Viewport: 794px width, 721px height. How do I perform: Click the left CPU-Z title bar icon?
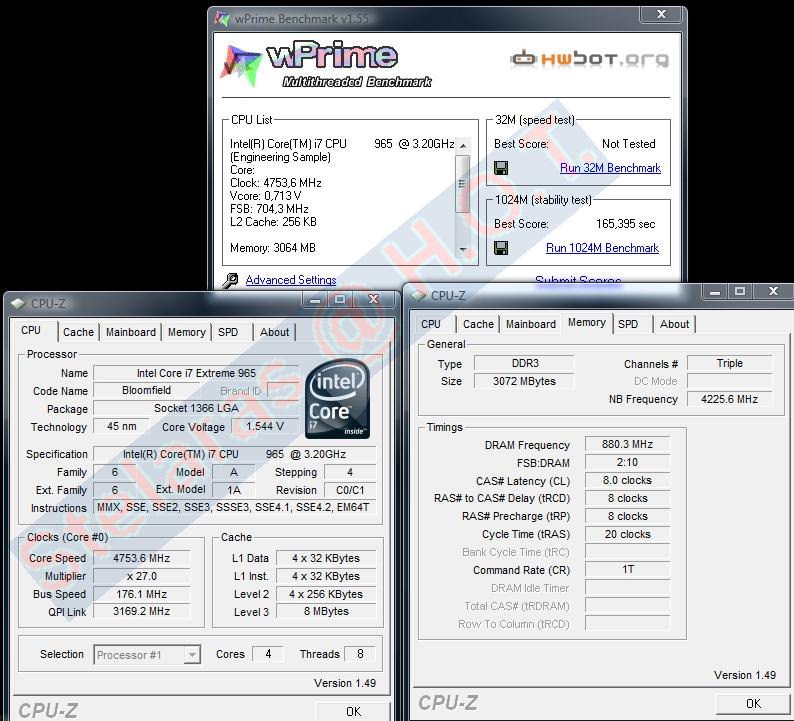(18, 303)
